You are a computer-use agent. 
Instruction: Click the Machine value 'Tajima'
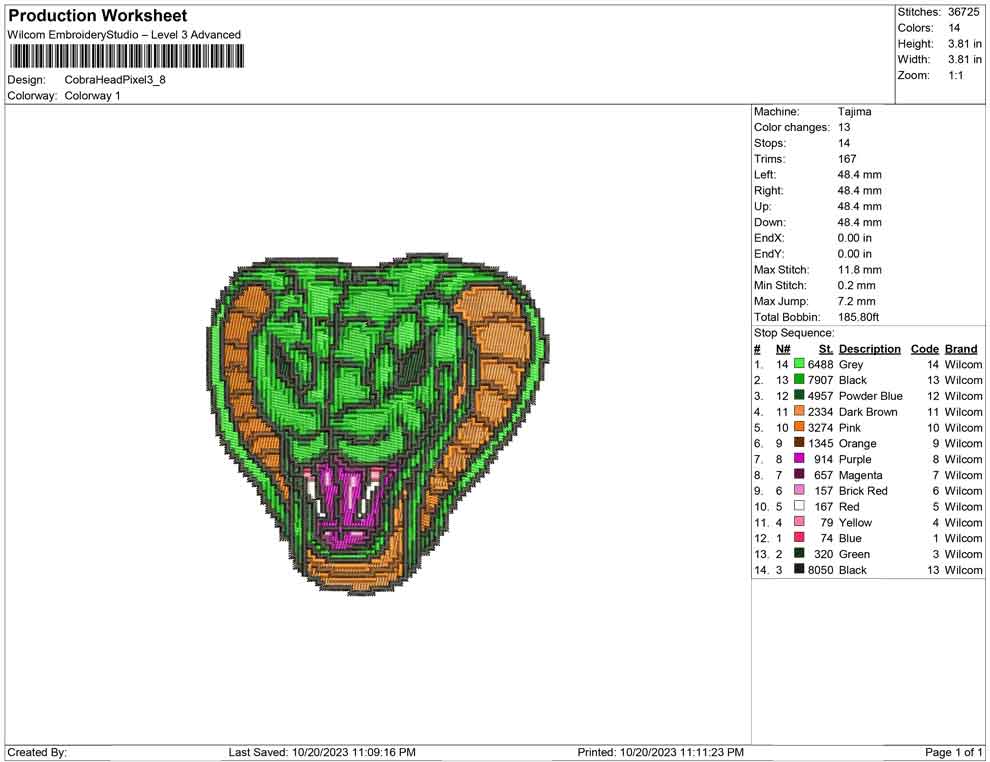click(x=854, y=112)
